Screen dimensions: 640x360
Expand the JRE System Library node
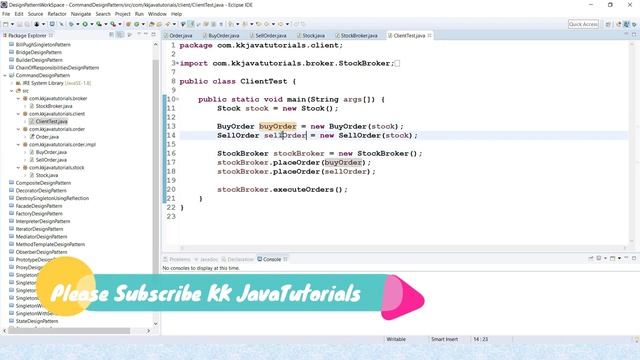[x=12, y=83]
